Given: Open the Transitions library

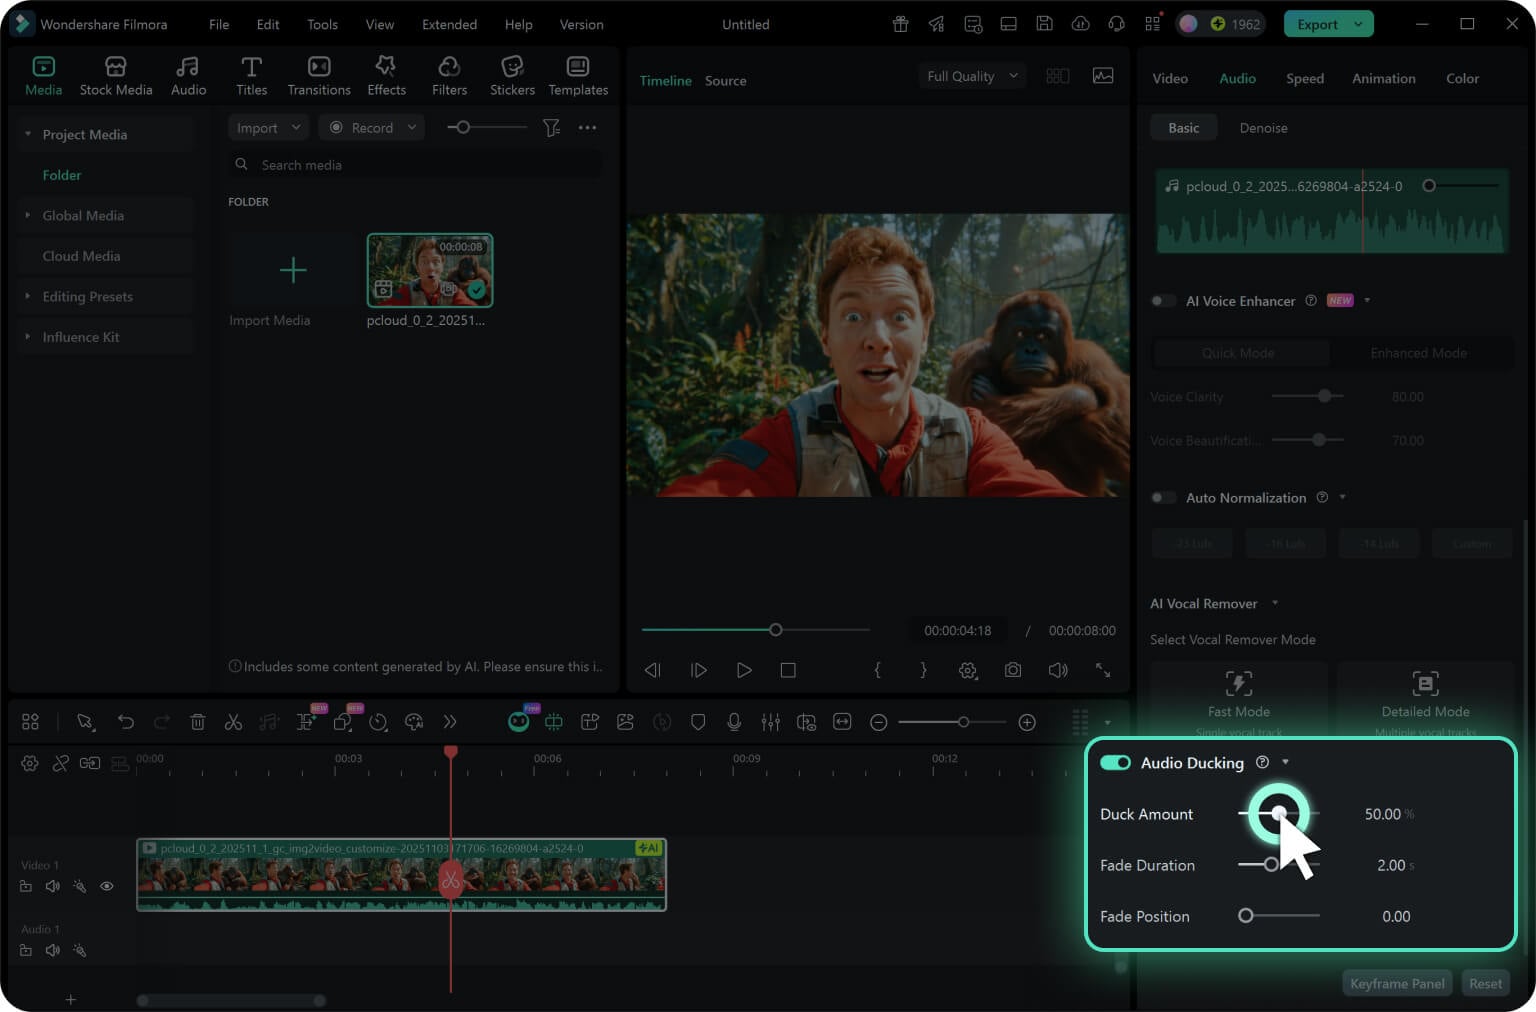Looking at the screenshot, I should tap(318, 76).
